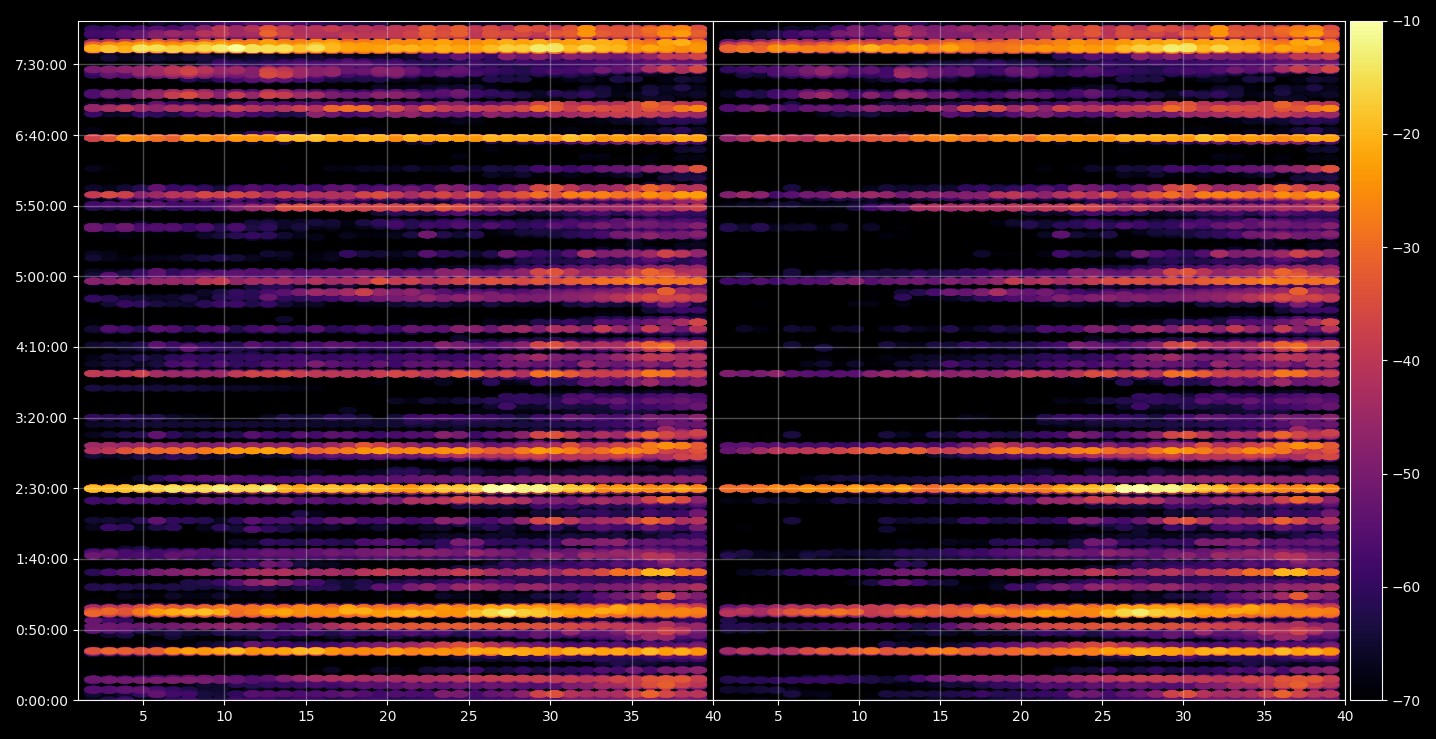Select the −60 colorbar tick label
1436x739 pixels.
(1406, 587)
